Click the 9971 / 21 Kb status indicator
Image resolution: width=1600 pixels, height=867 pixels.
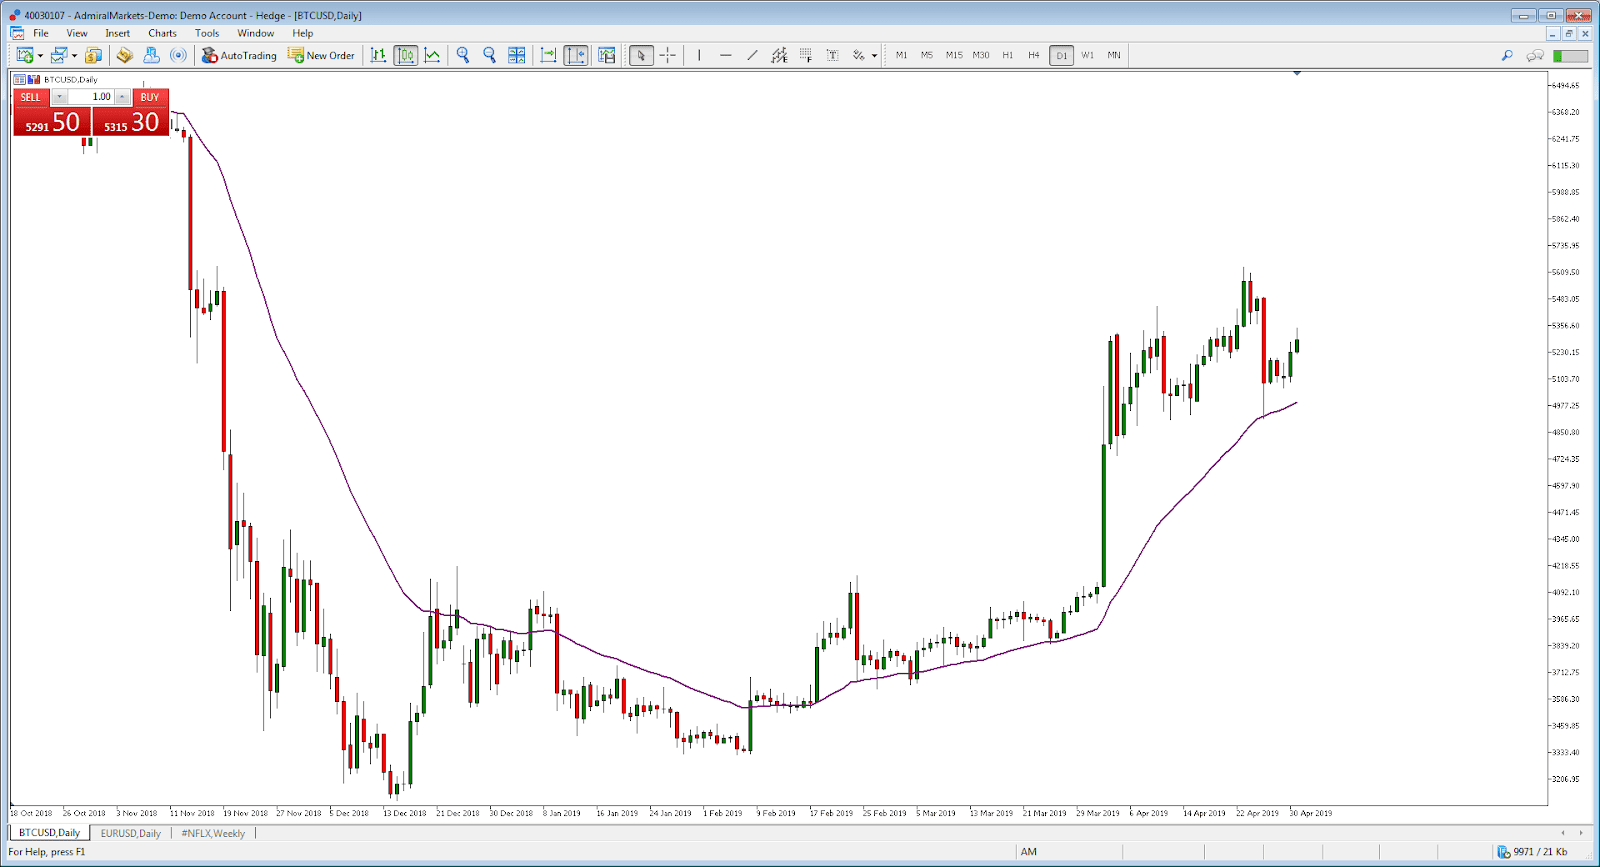1534,852
